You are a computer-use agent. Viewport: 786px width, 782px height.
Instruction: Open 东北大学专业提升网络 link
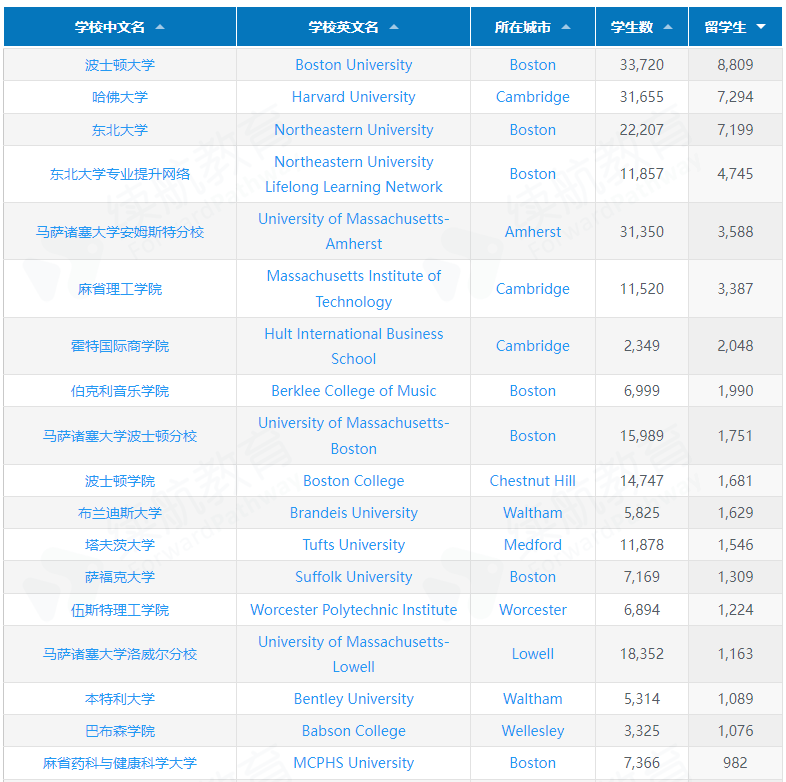coord(120,174)
